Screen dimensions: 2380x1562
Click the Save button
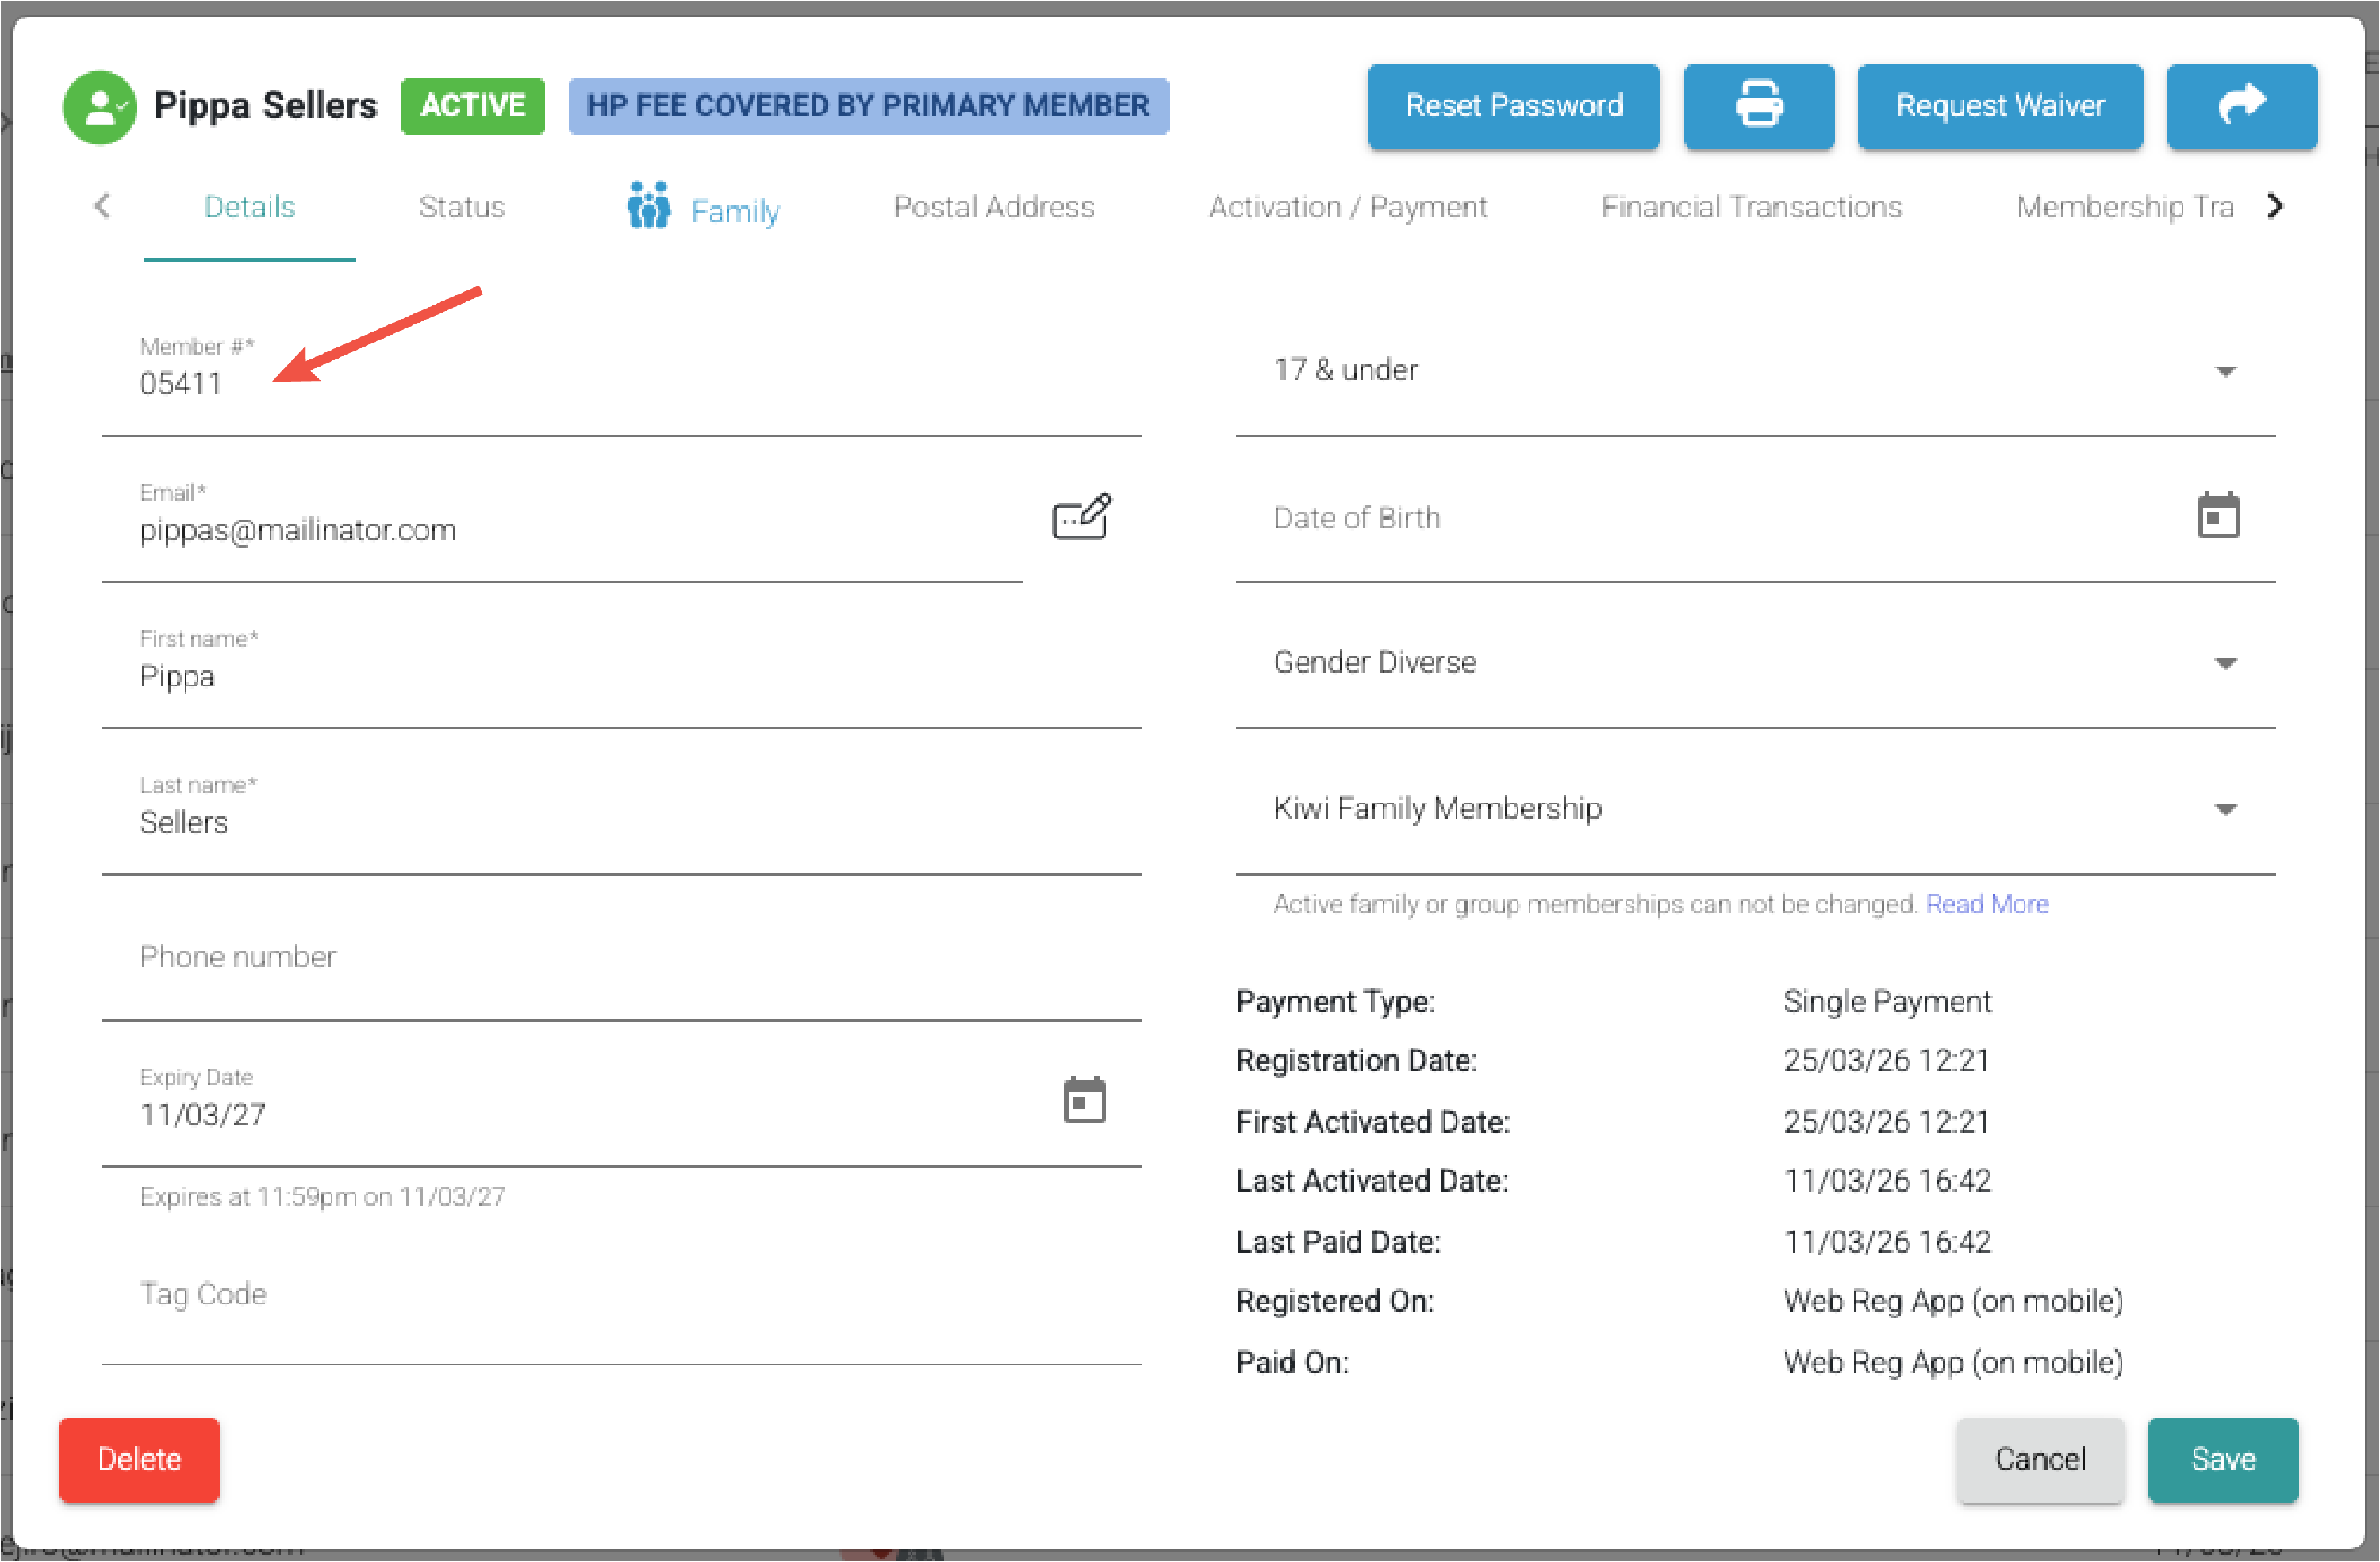pyautogui.click(x=2222, y=1459)
